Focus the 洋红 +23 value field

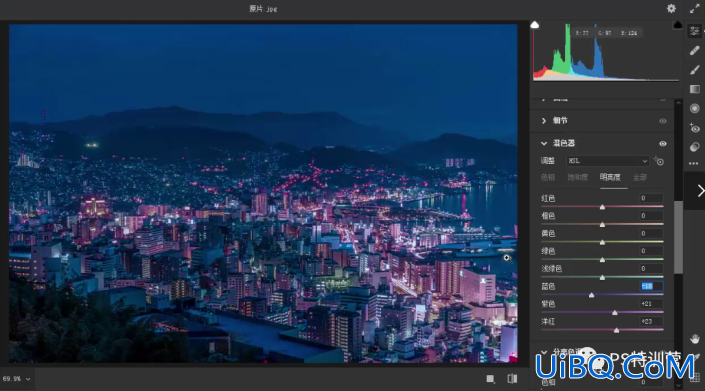coord(651,321)
